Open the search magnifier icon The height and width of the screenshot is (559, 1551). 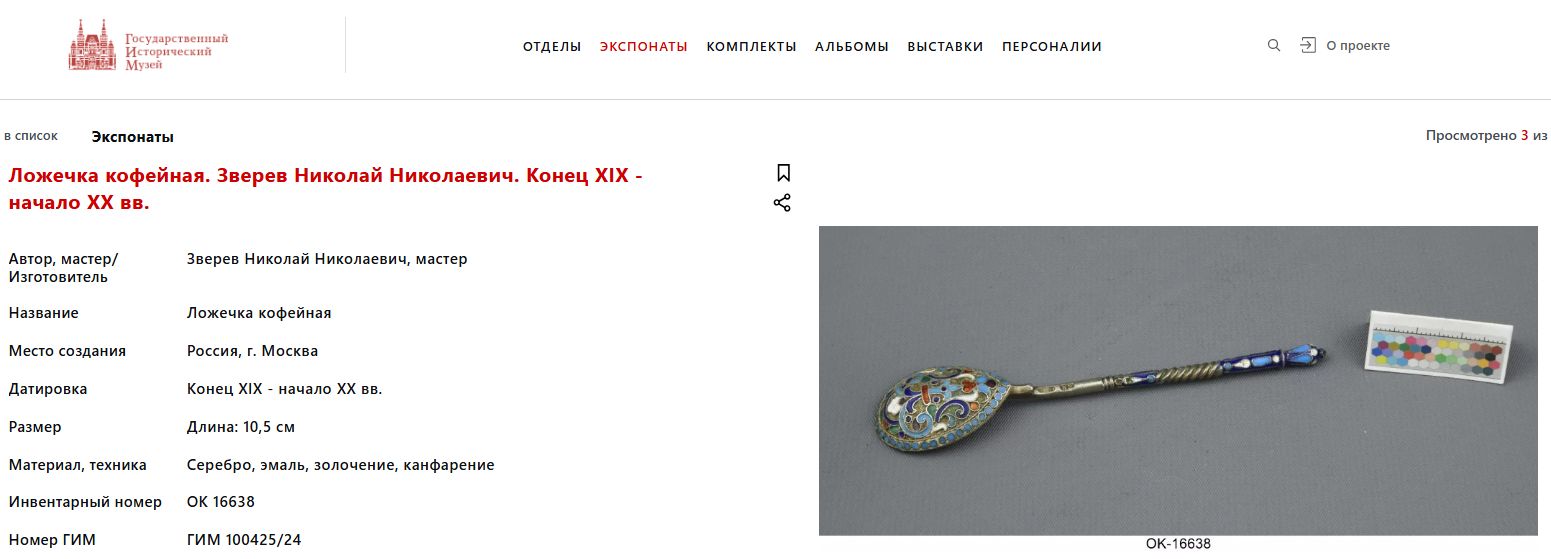(x=1273, y=45)
